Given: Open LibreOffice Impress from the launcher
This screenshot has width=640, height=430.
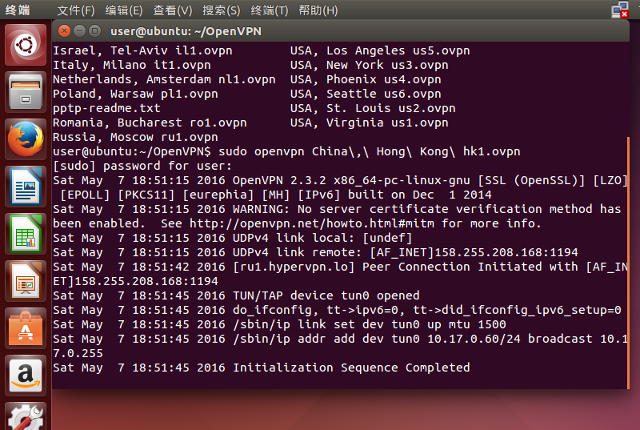Looking at the screenshot, I should tap(25, 281).
